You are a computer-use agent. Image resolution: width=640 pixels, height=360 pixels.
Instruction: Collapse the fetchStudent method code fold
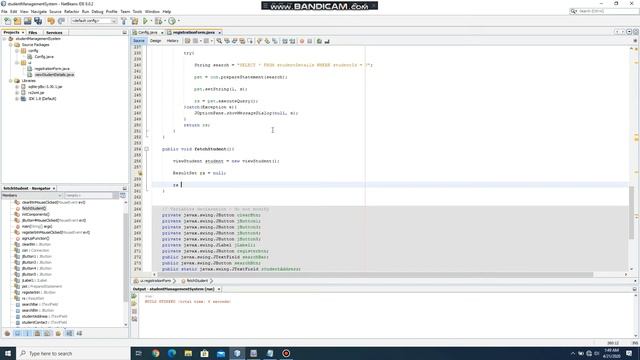[x=147, y=149]
